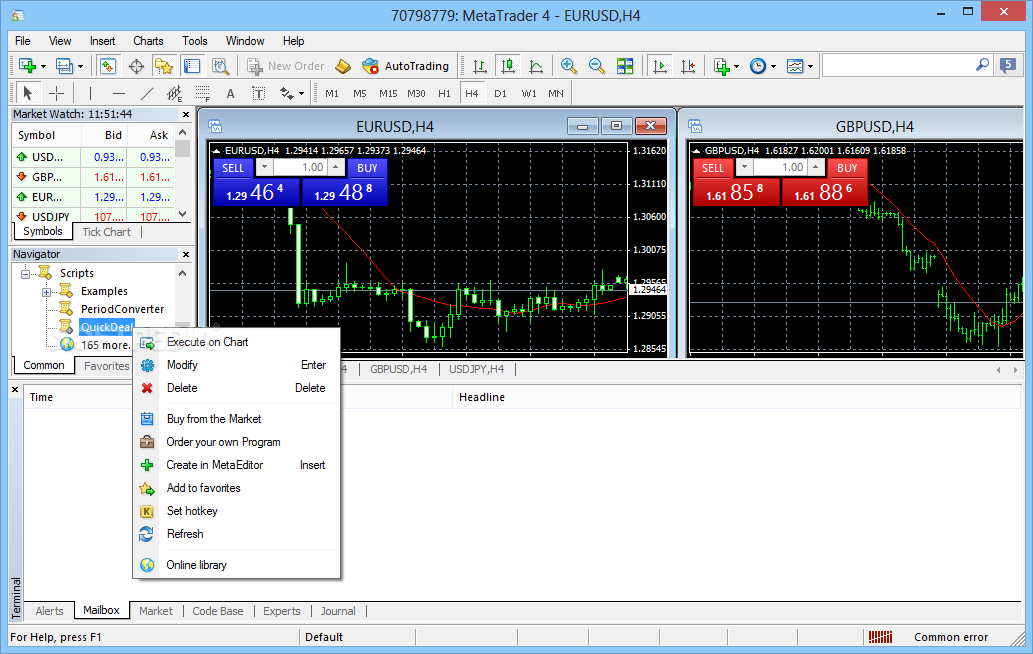The height and width of the screenshot is (654, 1033).
Task: Open the Charts menu
Action: tap(148, 41)
